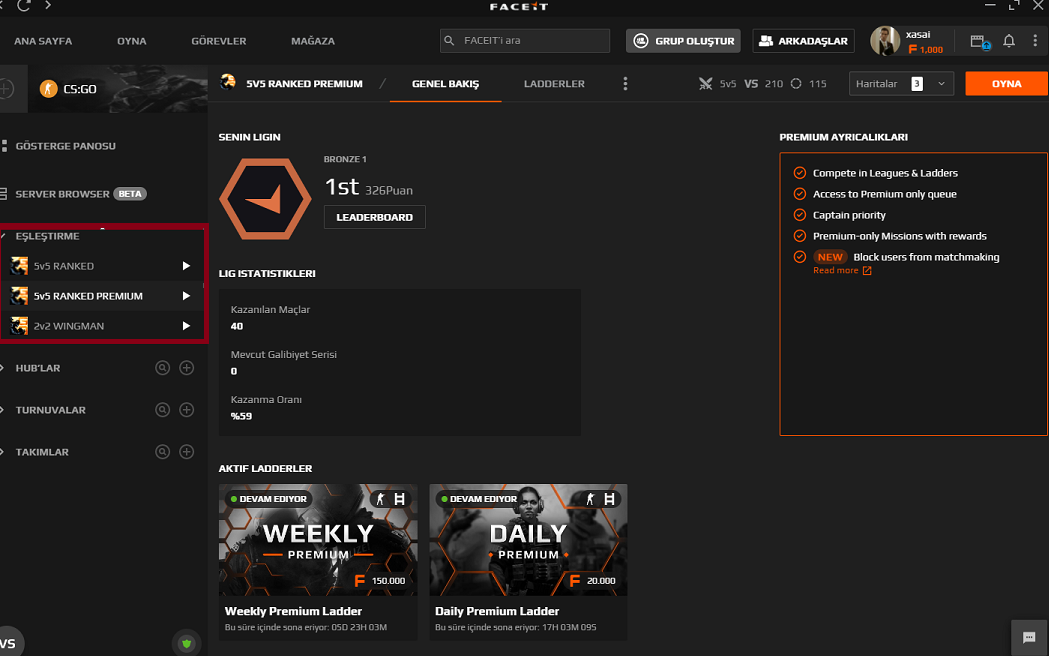Open Daily Premium Ladder card image

pyautogui.click(x=529, y=540)
